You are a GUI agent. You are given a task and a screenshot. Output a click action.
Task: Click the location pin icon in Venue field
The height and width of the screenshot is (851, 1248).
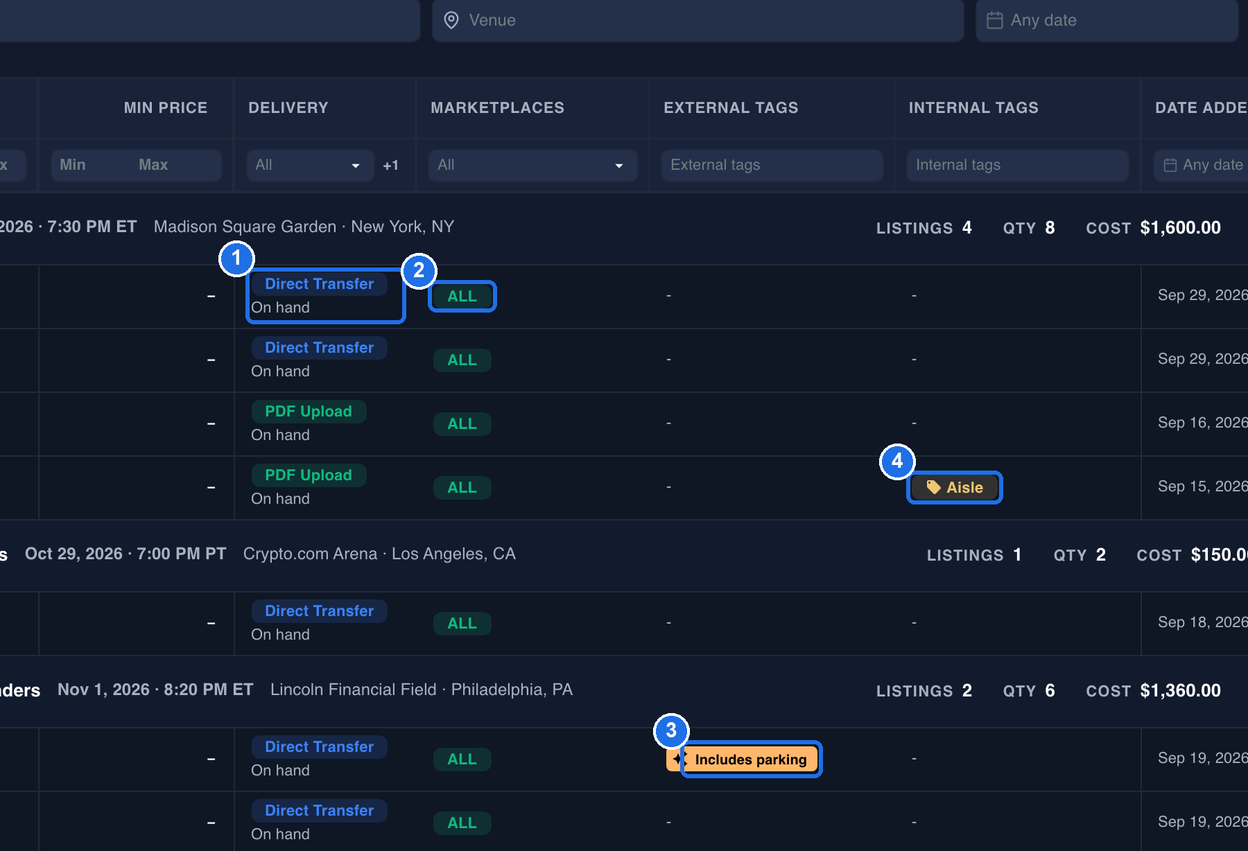click(451, 20)
